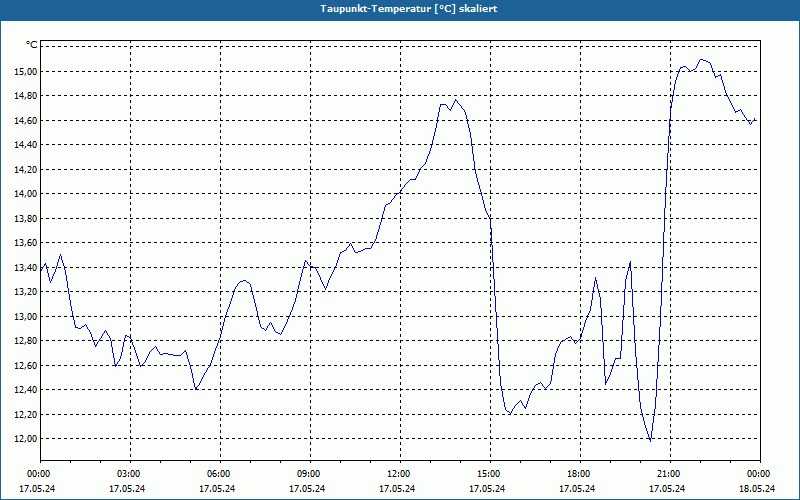Click the 14,40 y-axis label
The image size is (800, 500).
pyautogui.click(x=26, y=145)
